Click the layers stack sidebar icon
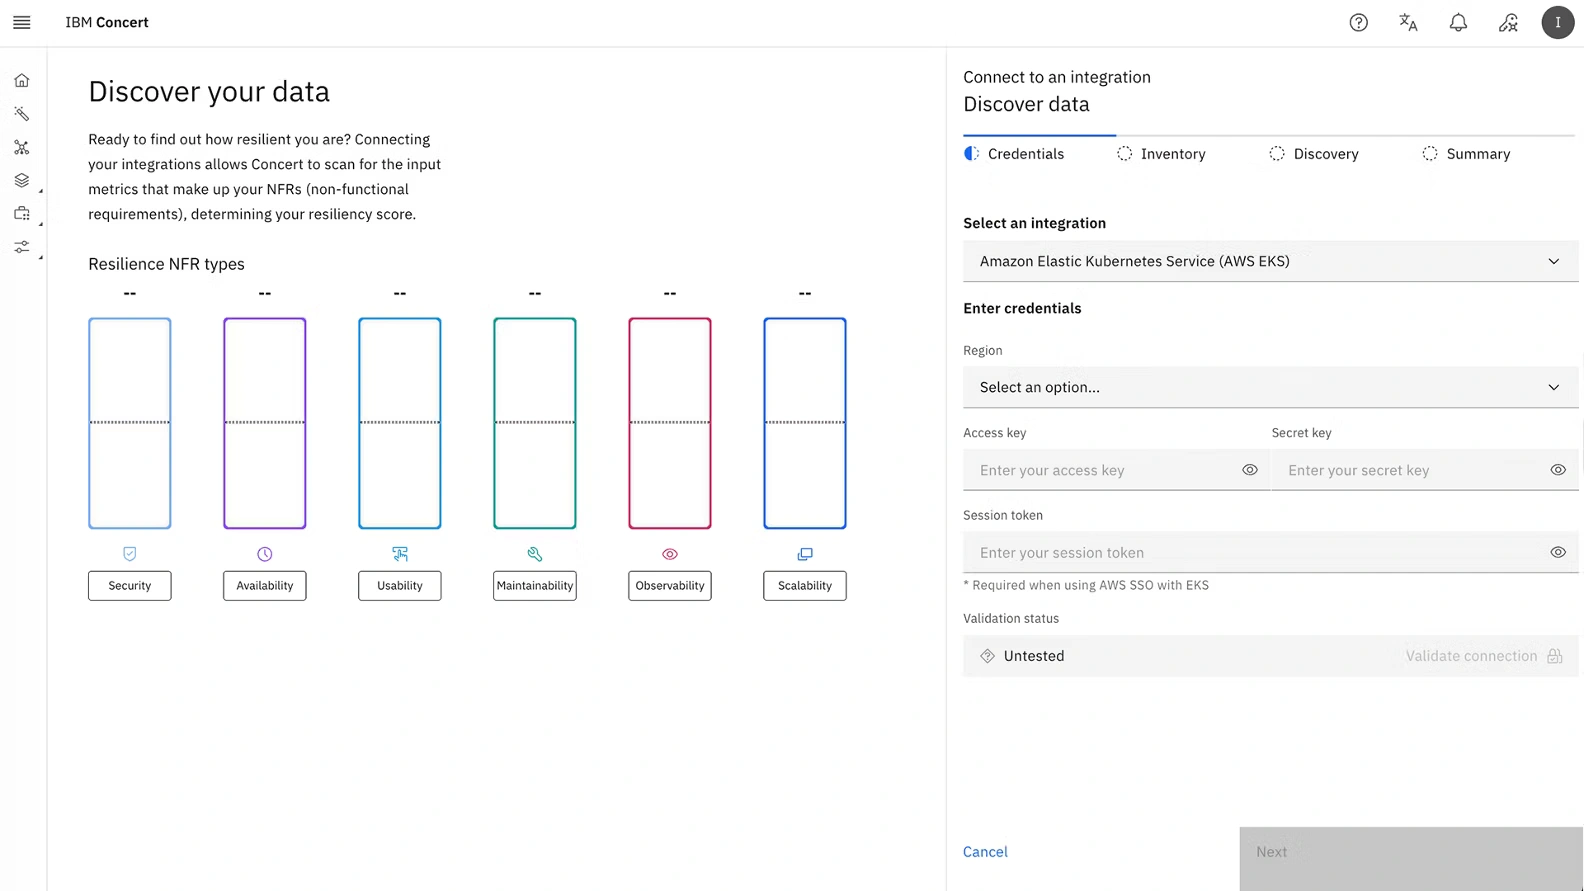This screenshot has height=891, width=1584. coord(22,180)
